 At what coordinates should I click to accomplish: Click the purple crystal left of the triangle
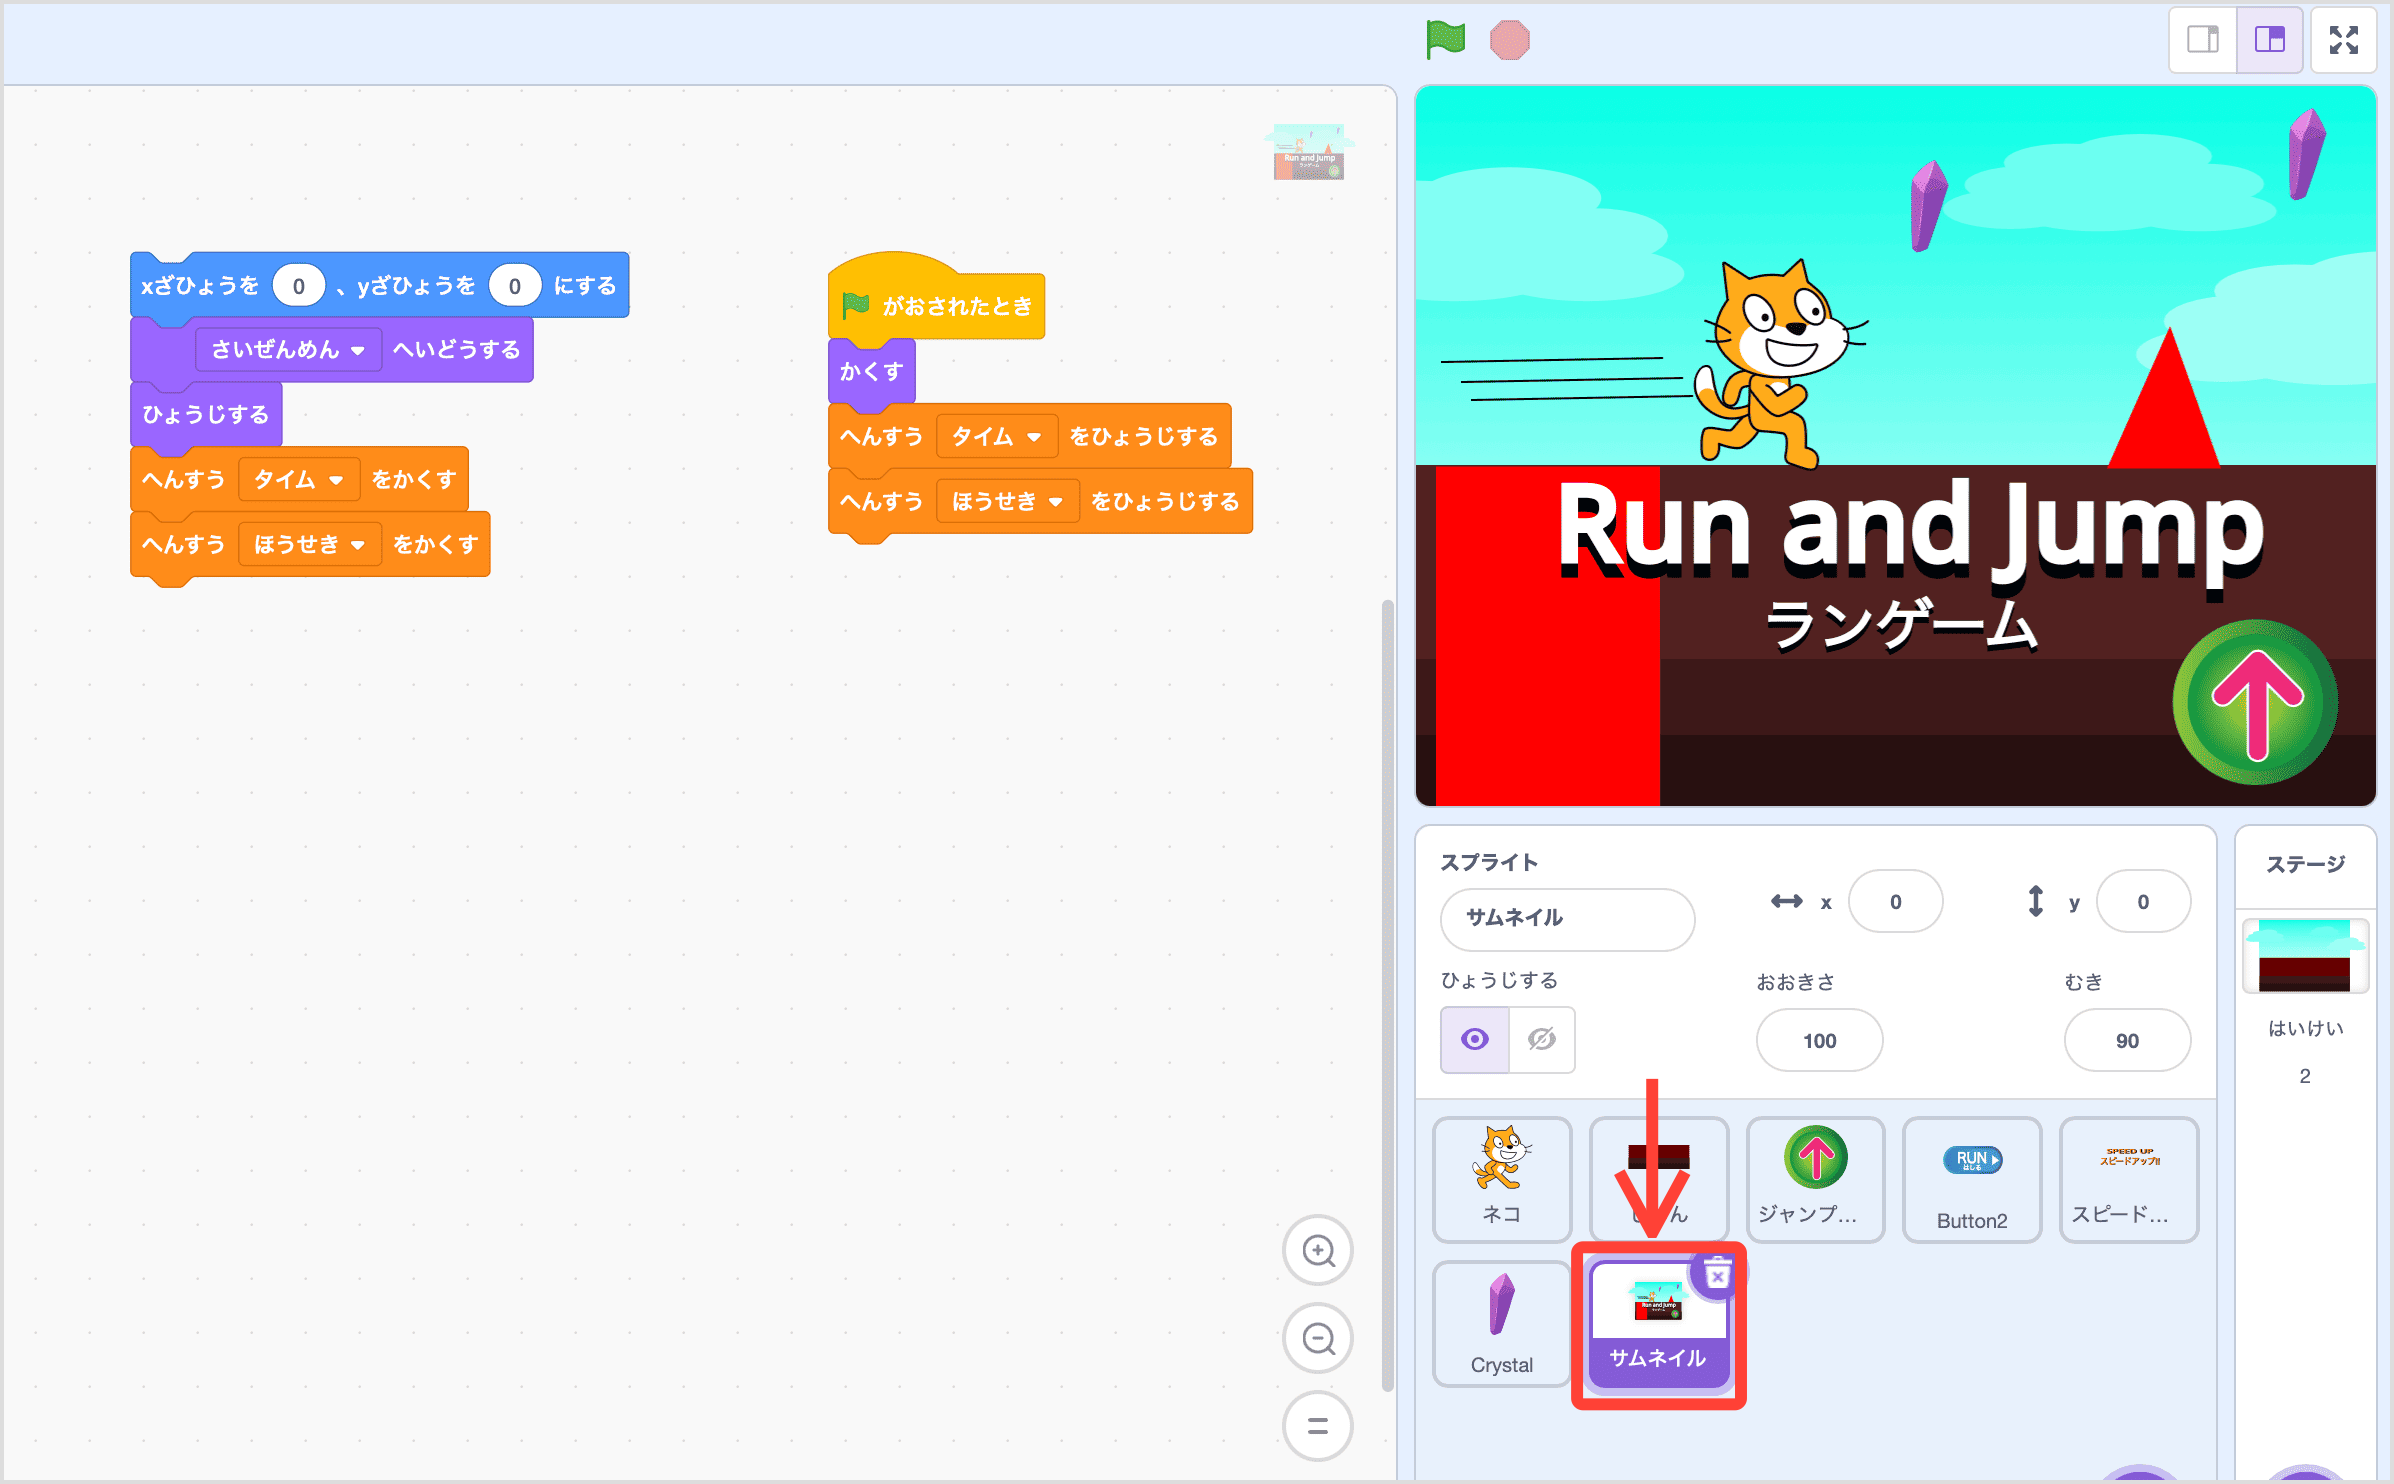click(x=1927, y=206)
